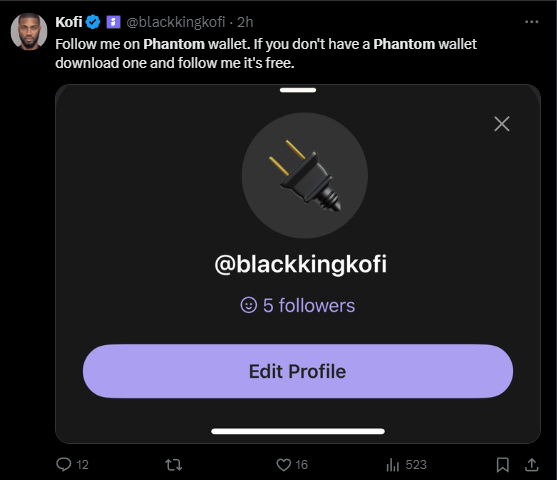Viewport: 557px width, 480px height.
Task: Open the three-dot more options menu
Action: click(531, 22)
